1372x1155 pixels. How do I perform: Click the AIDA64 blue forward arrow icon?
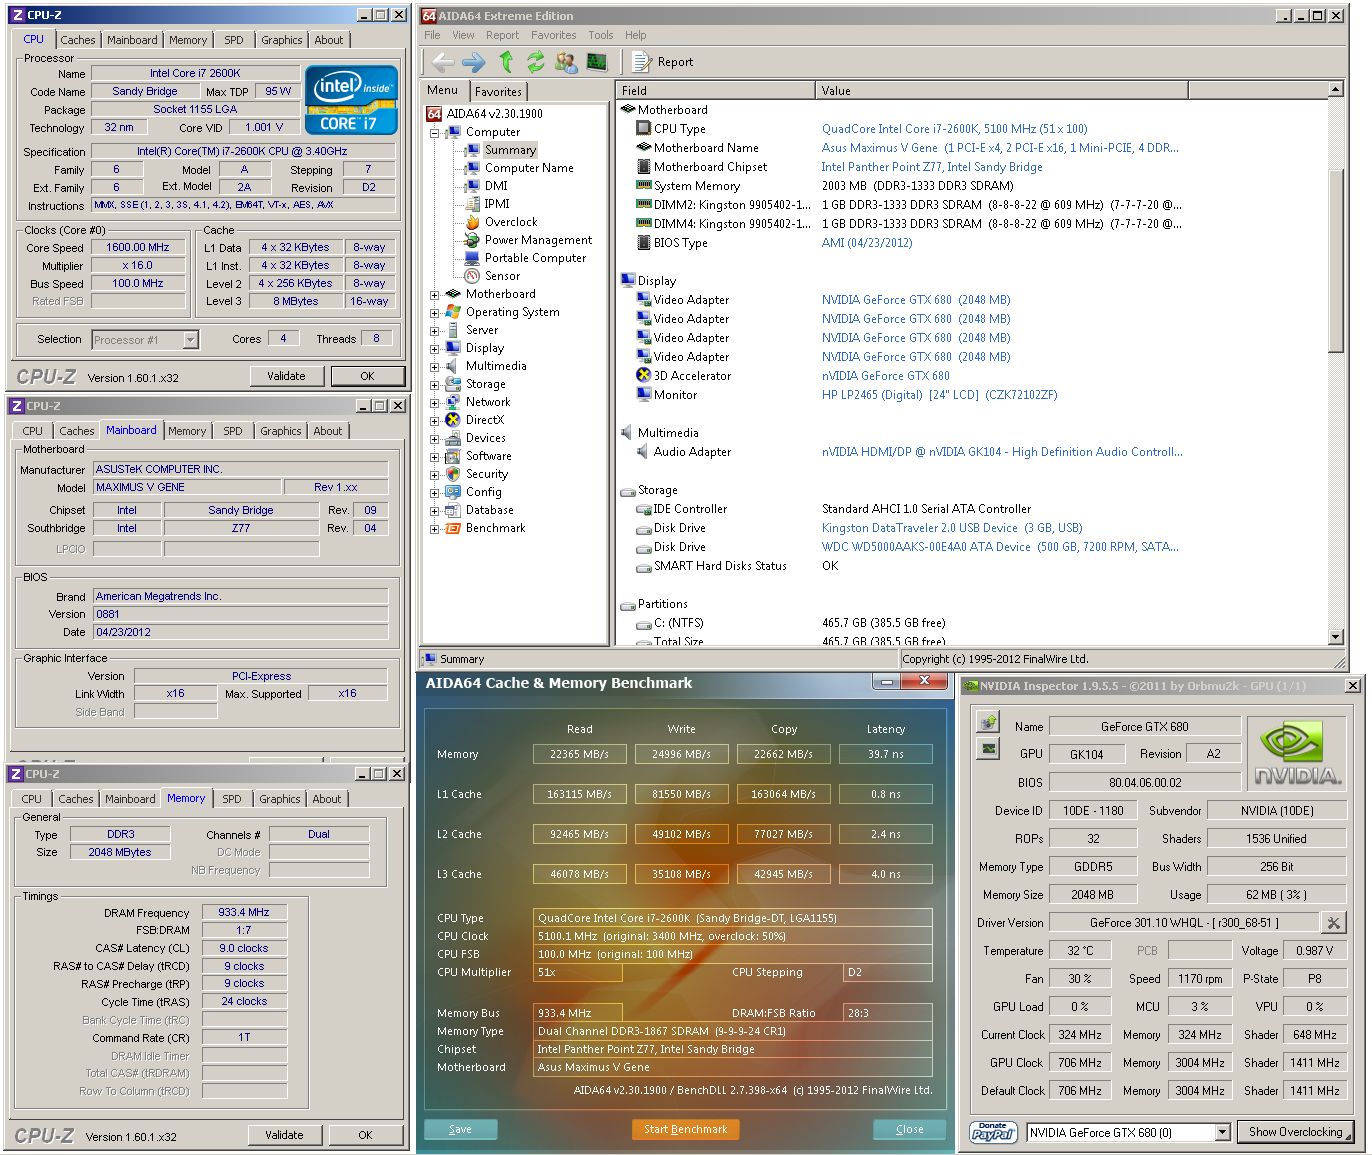(474, 62)
